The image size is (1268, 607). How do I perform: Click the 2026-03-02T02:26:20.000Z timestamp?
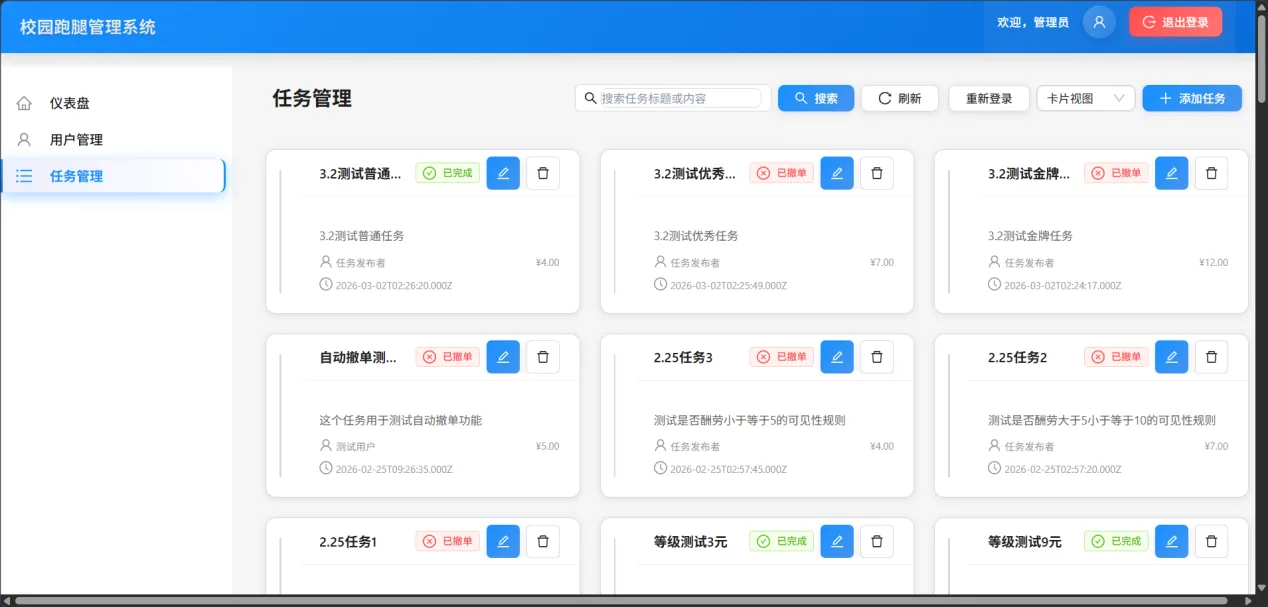tap(394, 286)
